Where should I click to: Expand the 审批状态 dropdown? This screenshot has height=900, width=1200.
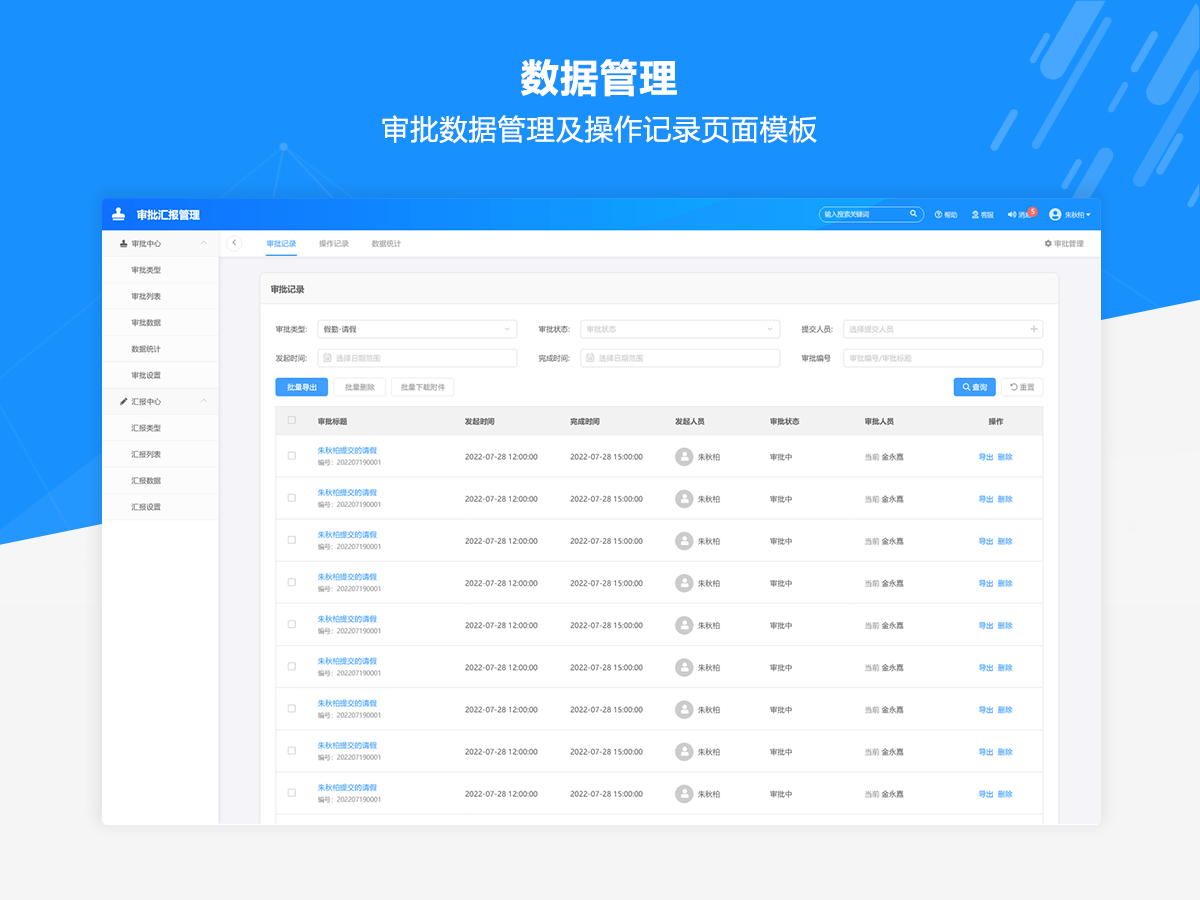click(679, 329)
